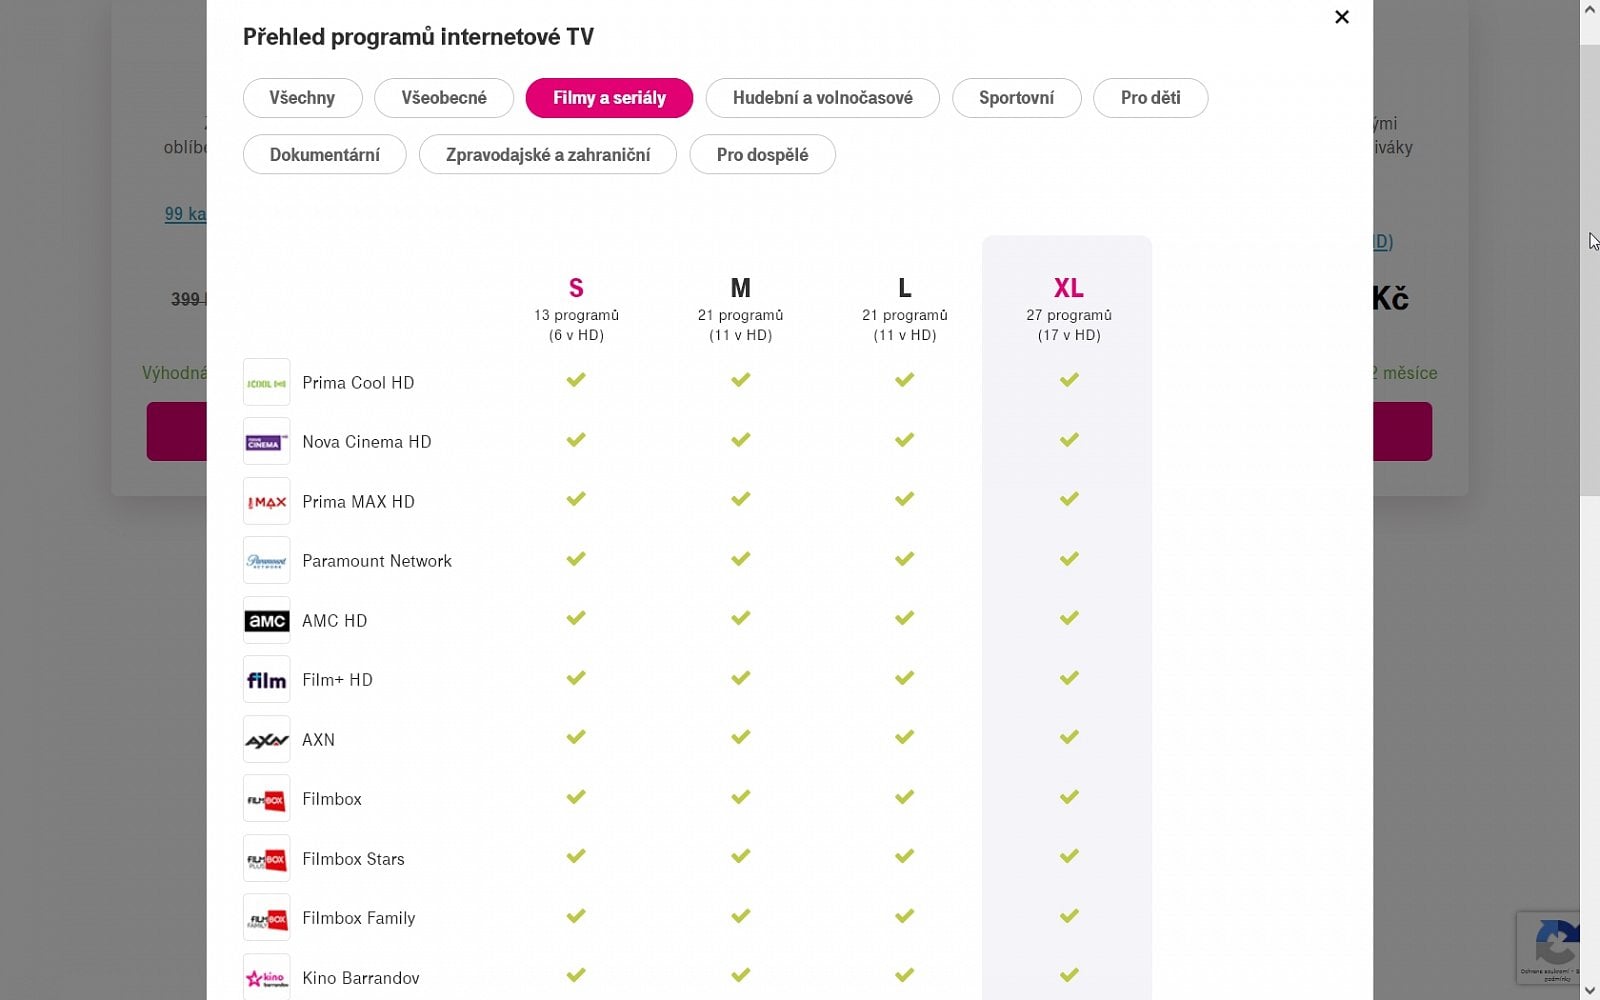Click the Film+ HD channel logo
Image resolution: width=1600 pixels, height=1000 pixels.
tap(266, 680)
